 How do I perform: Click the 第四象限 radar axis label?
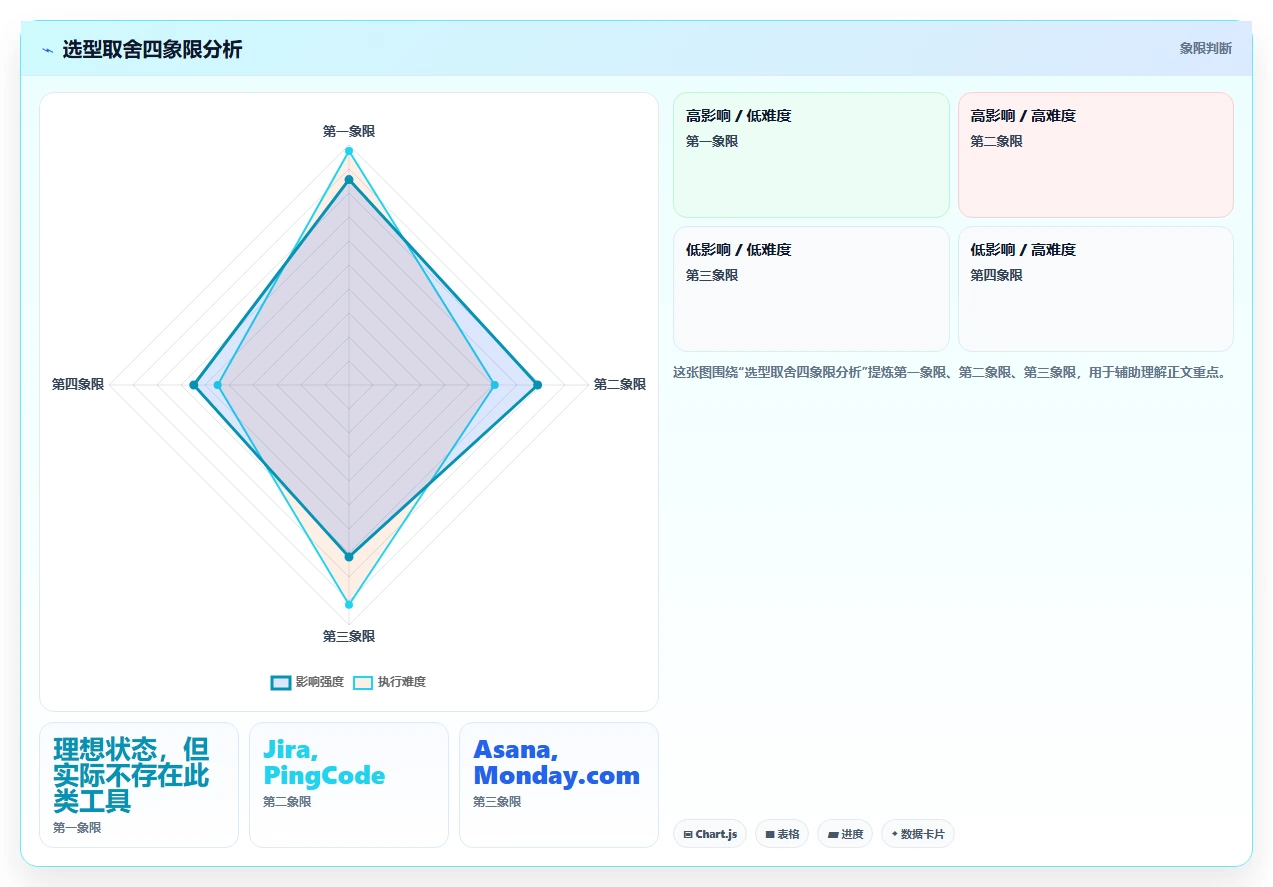click(x=78, y=384)
